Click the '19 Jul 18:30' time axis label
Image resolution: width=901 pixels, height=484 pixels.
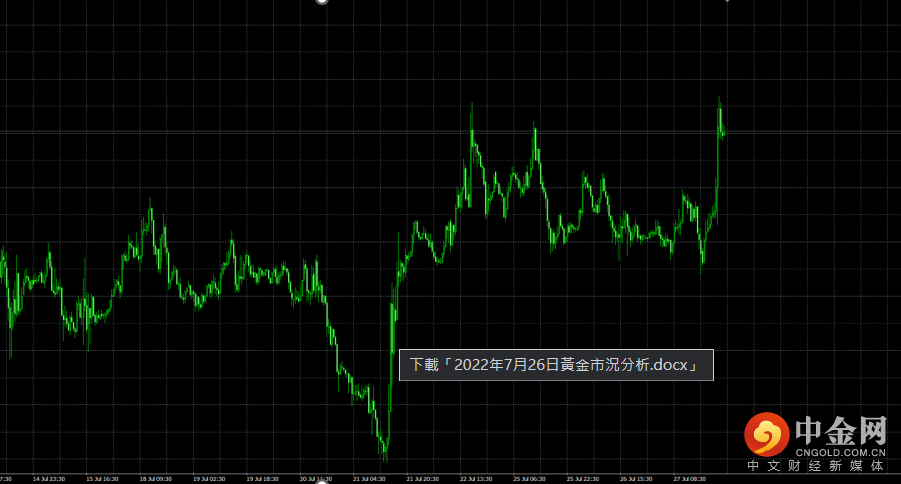tap(263, 479)
